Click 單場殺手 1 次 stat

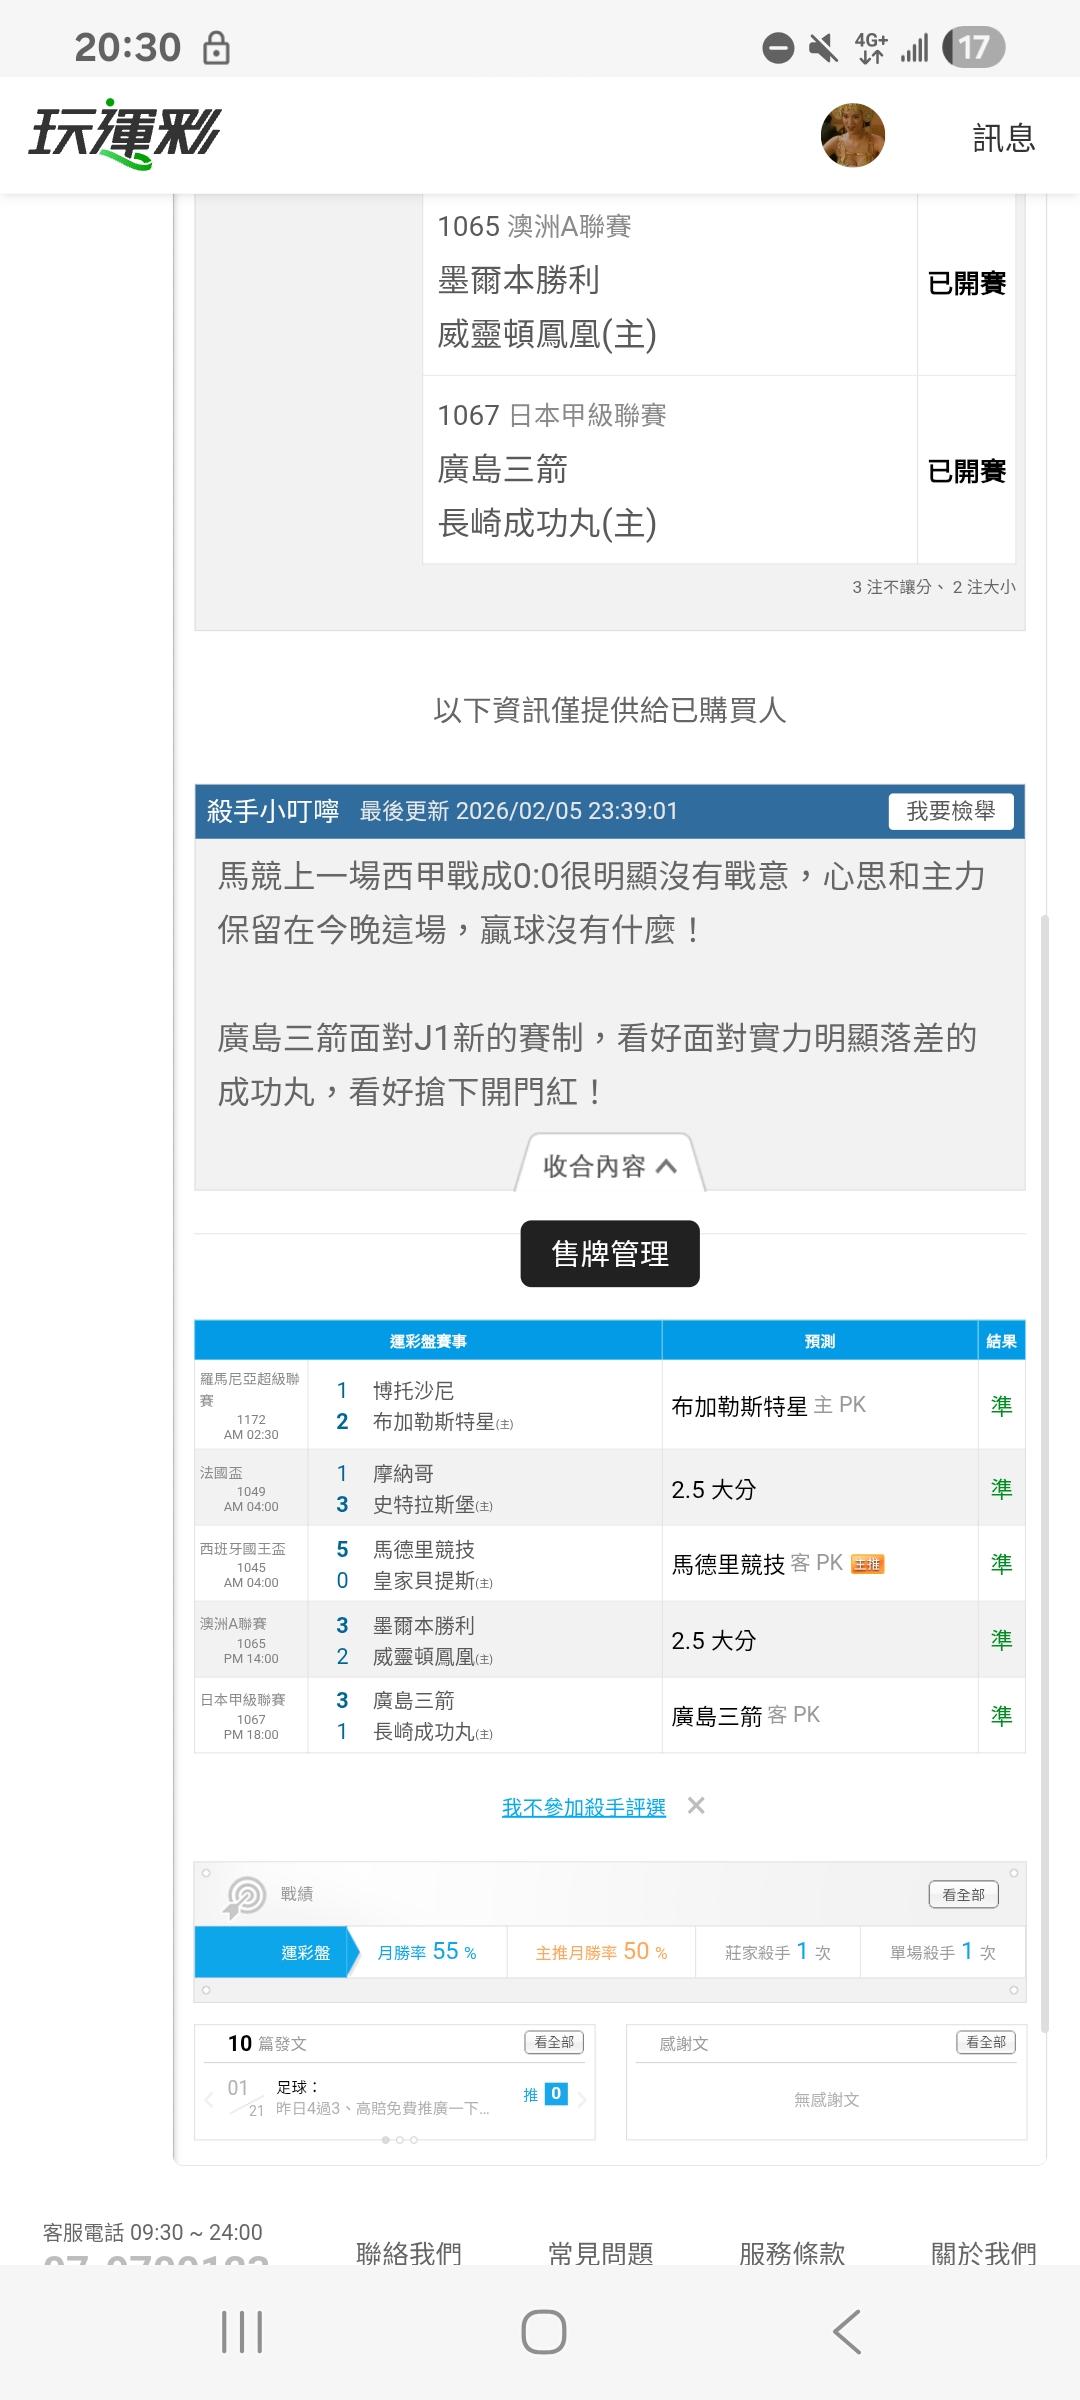click(x=943, y=1952)
